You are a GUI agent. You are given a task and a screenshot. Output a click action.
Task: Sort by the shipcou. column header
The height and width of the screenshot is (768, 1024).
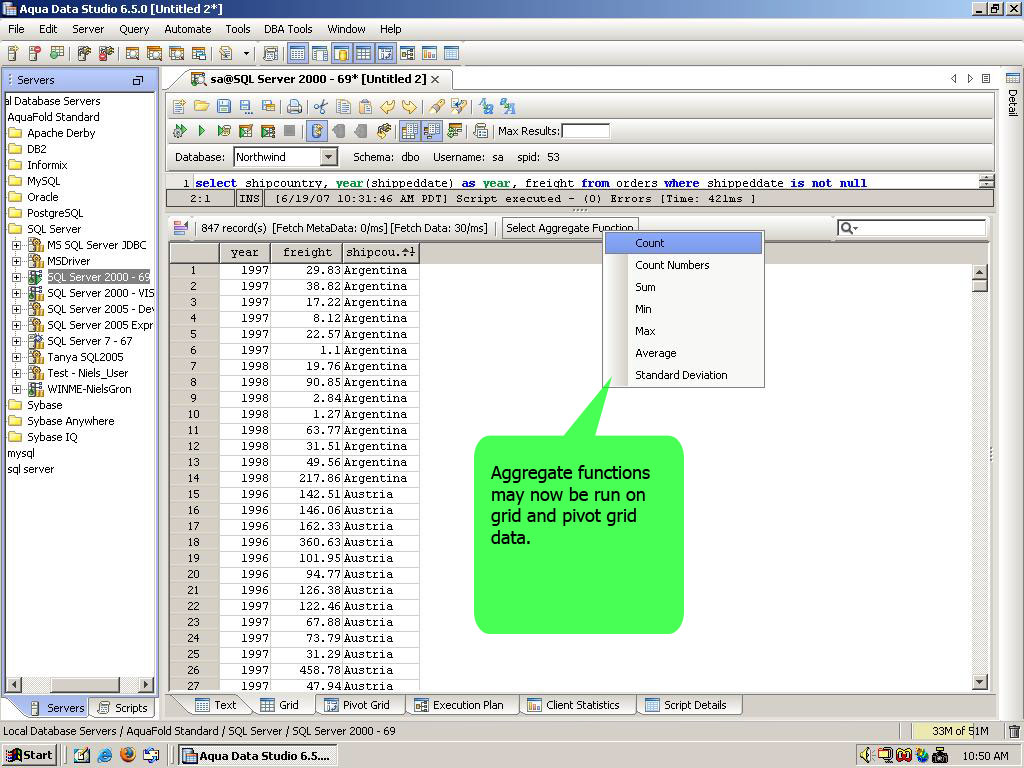[381, 252]
